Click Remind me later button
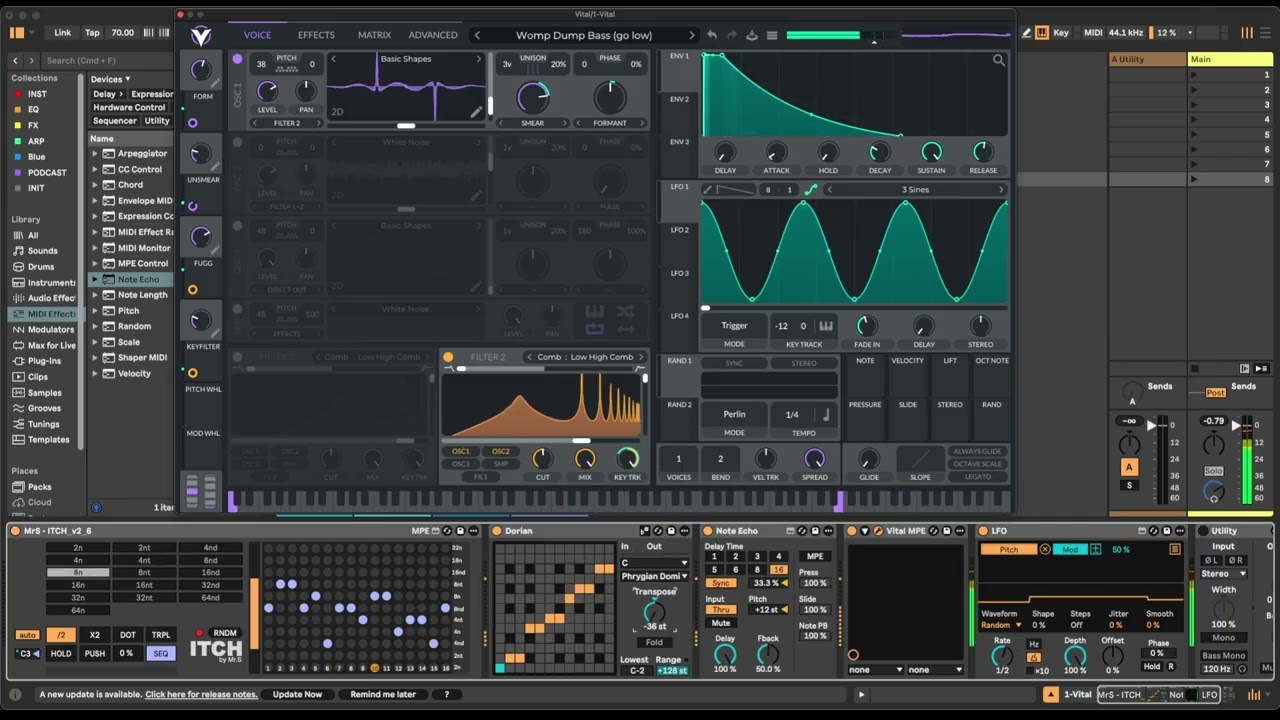This screenshot has width=1280, height=720. click(x=383, y=694)
